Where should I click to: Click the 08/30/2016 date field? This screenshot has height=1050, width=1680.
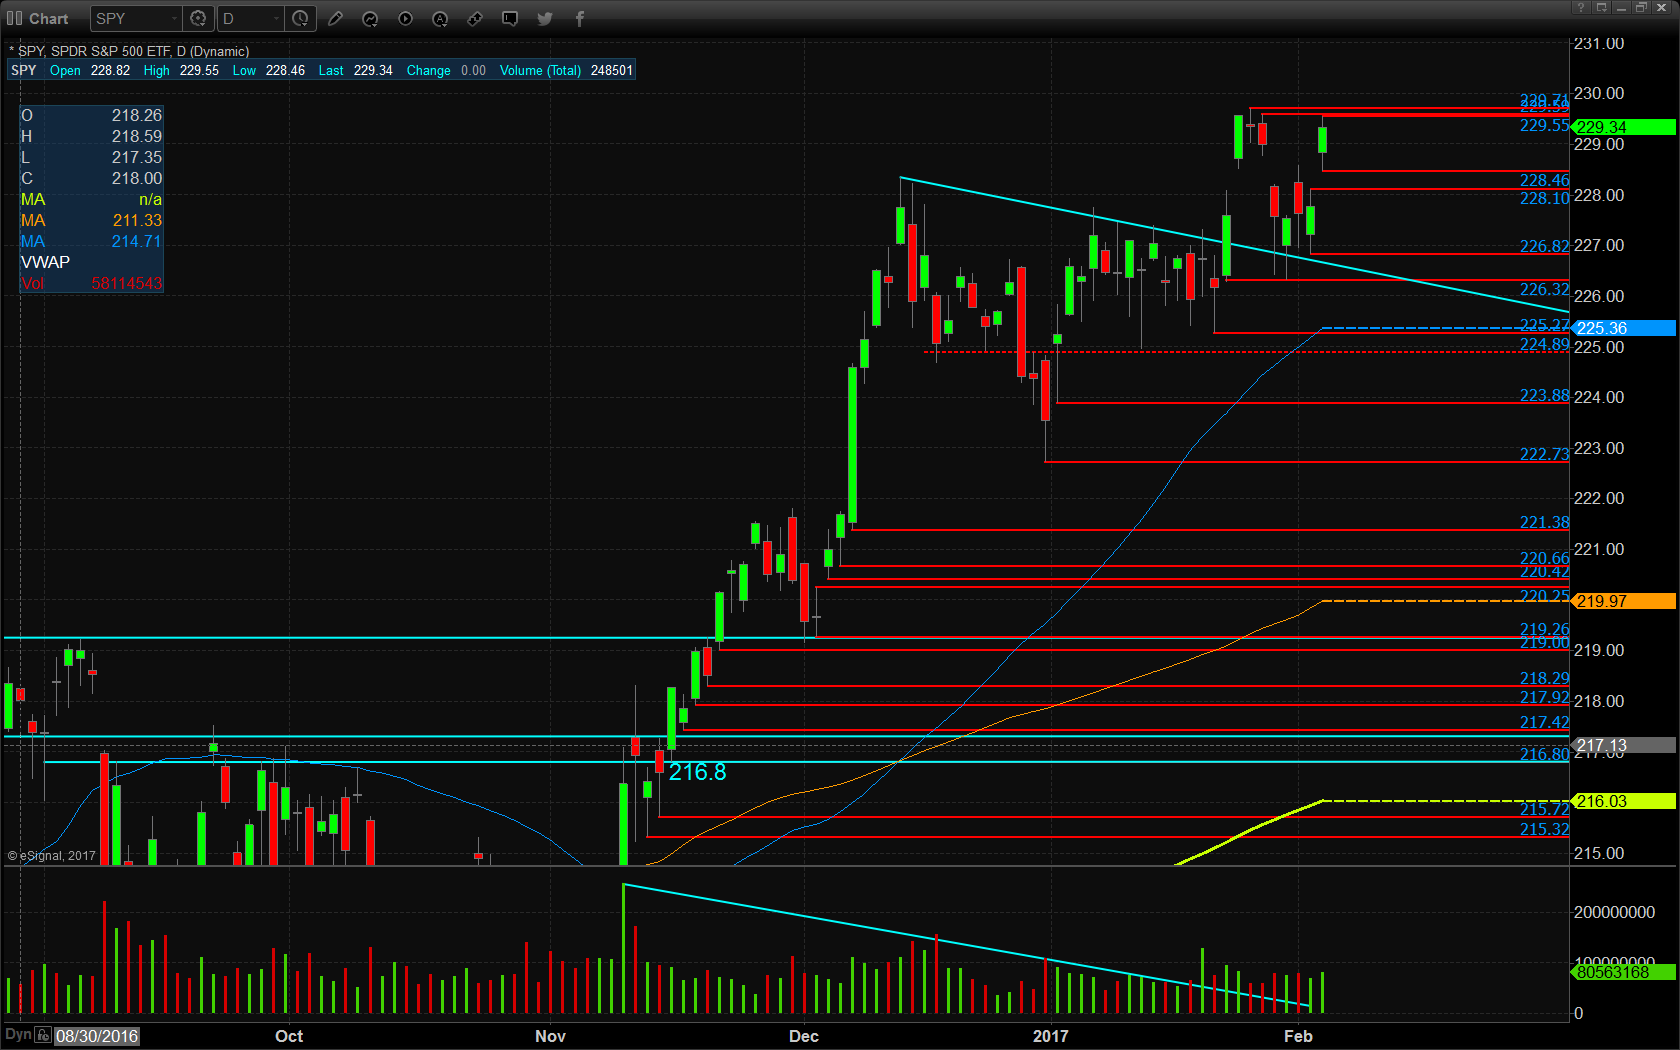coord(97,1036)
